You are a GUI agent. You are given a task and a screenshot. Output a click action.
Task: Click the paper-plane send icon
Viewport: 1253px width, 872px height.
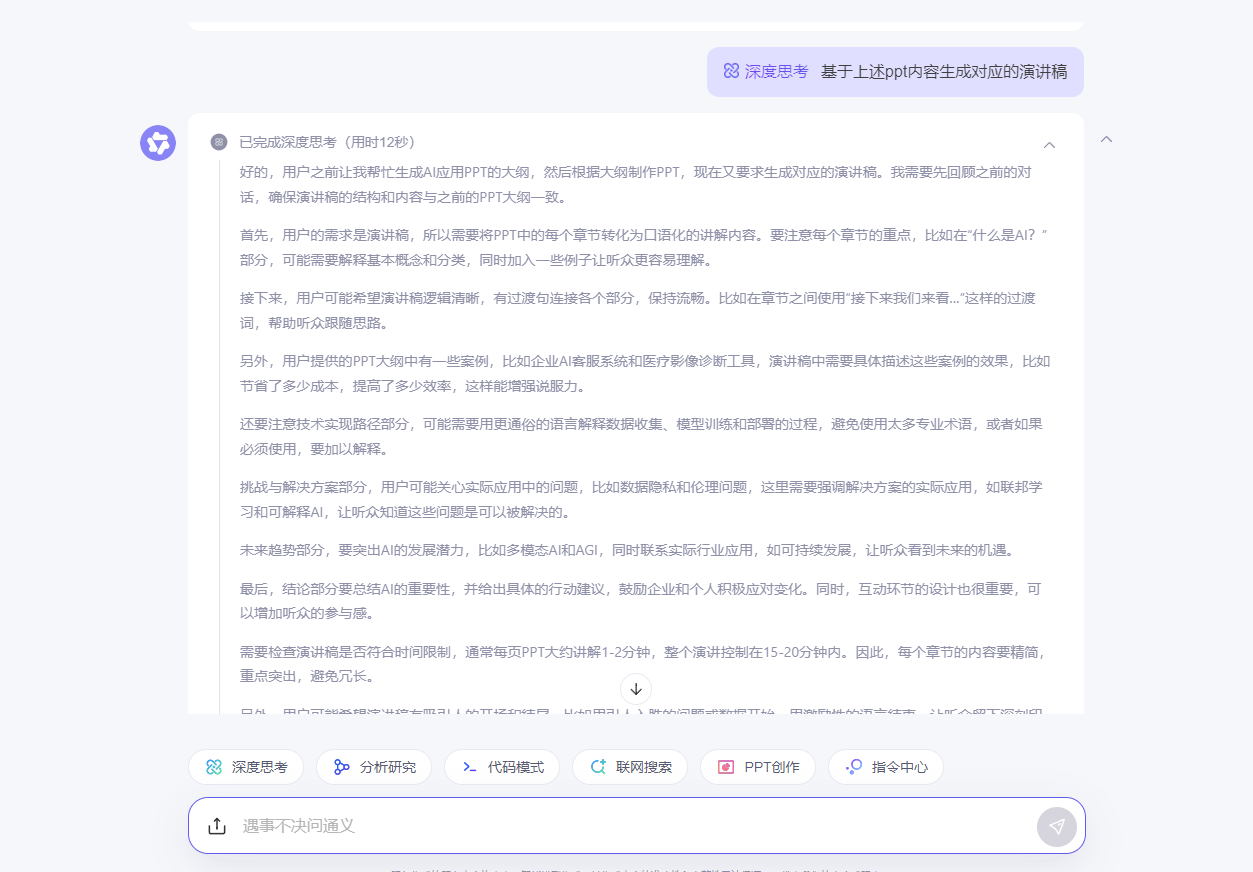click(1056, 826)
